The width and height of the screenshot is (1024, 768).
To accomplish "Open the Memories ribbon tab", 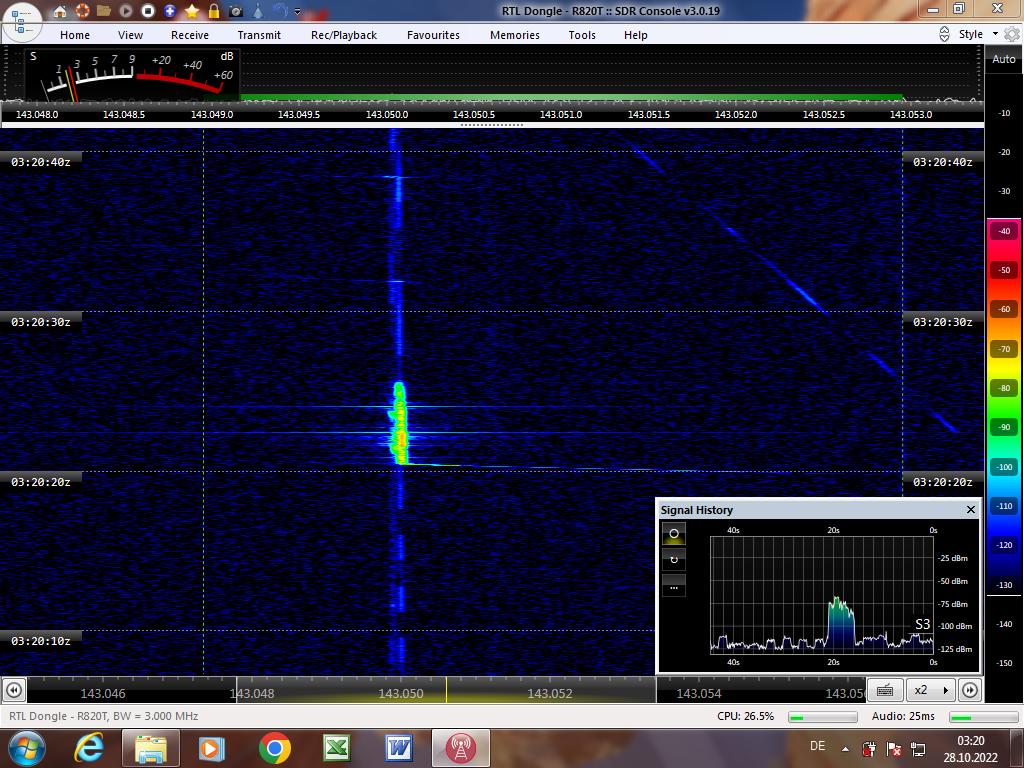I will 515,35.
